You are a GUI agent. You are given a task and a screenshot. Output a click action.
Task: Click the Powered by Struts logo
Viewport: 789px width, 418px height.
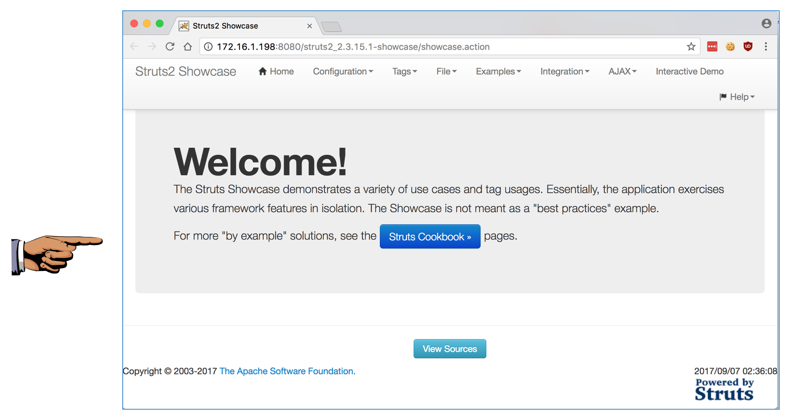(724, 390)
